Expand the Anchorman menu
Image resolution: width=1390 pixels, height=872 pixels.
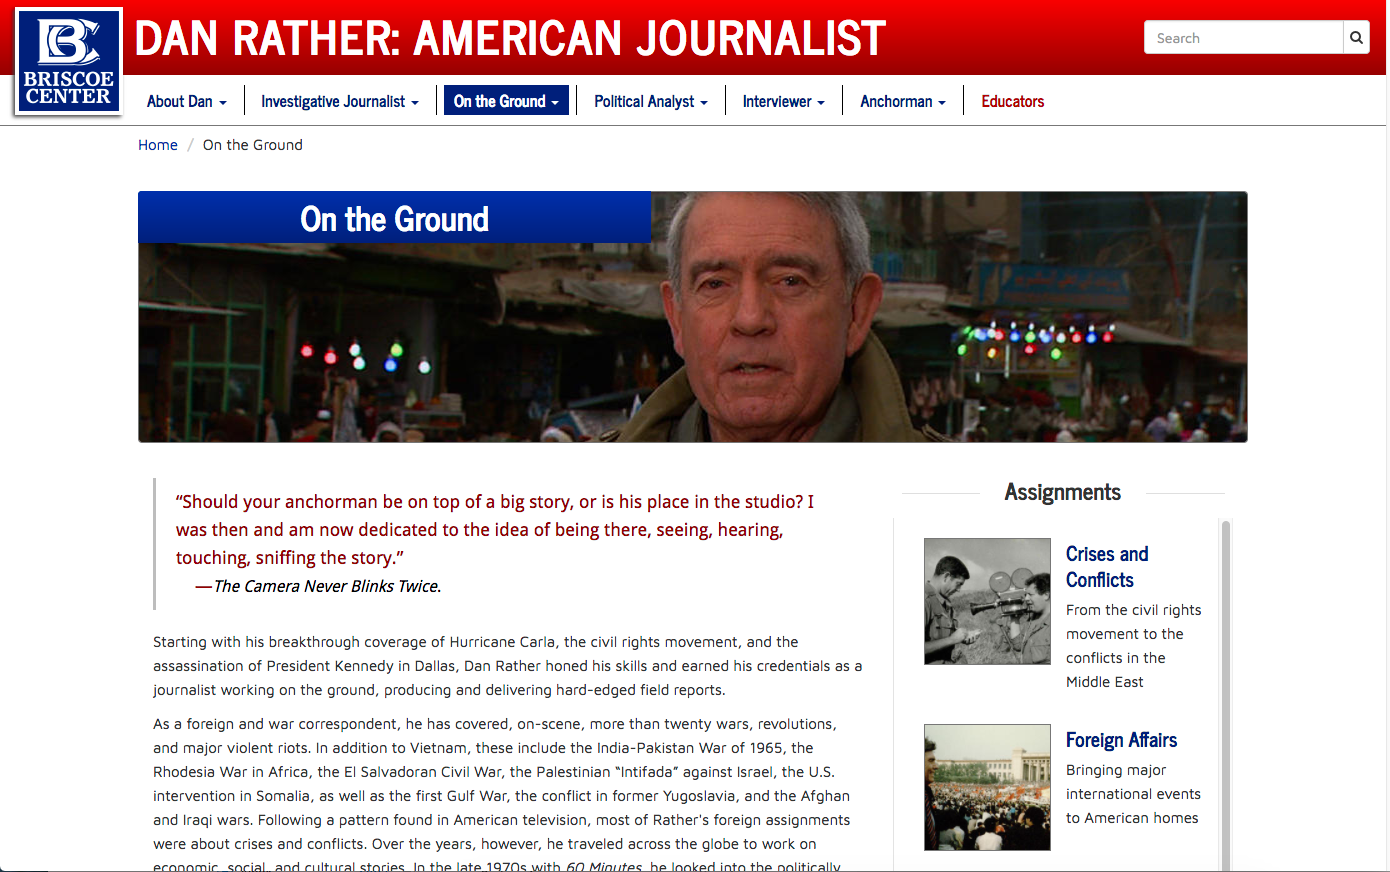click(x=903, y=101)
